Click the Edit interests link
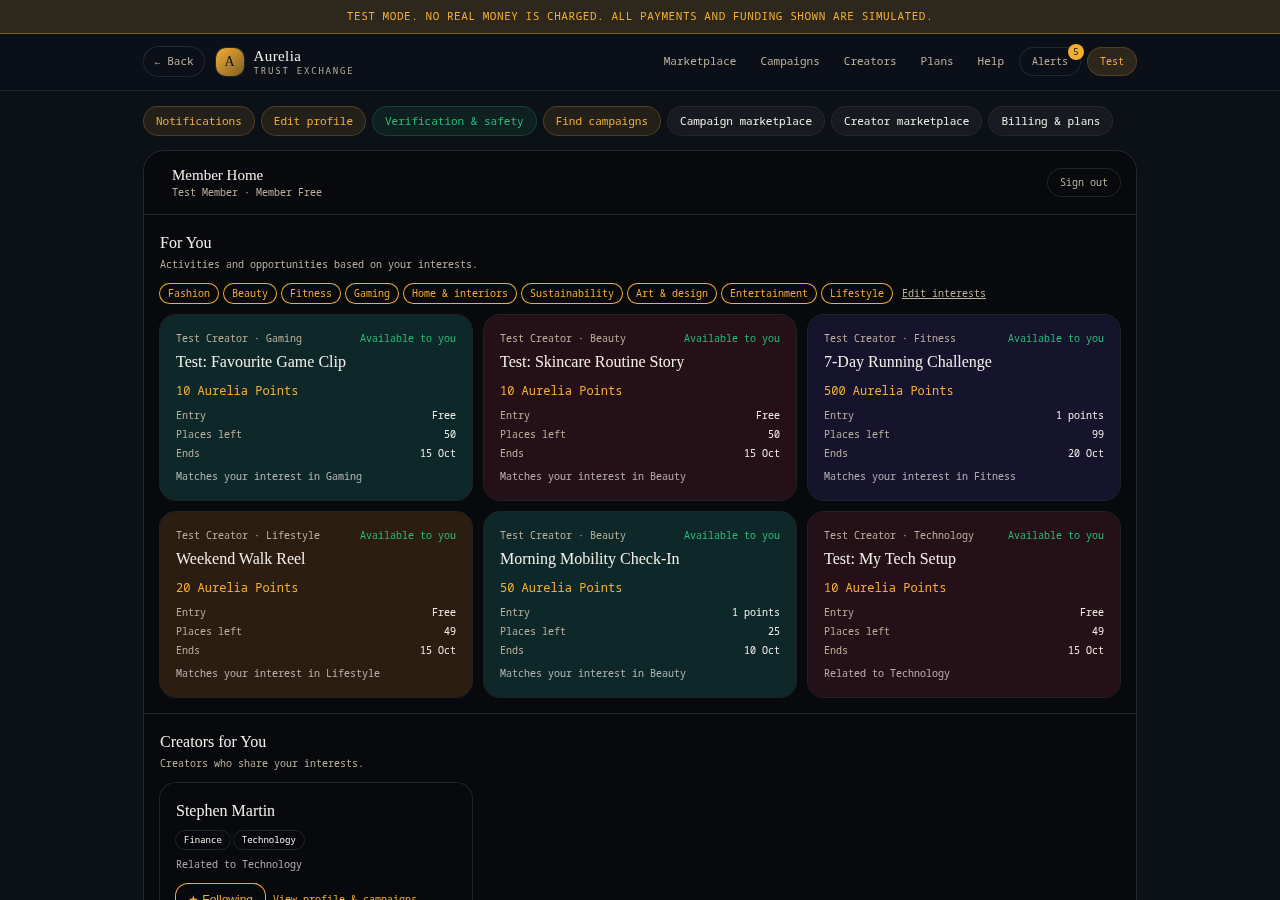Screen dimensions: 1280x900 [944, 293]
